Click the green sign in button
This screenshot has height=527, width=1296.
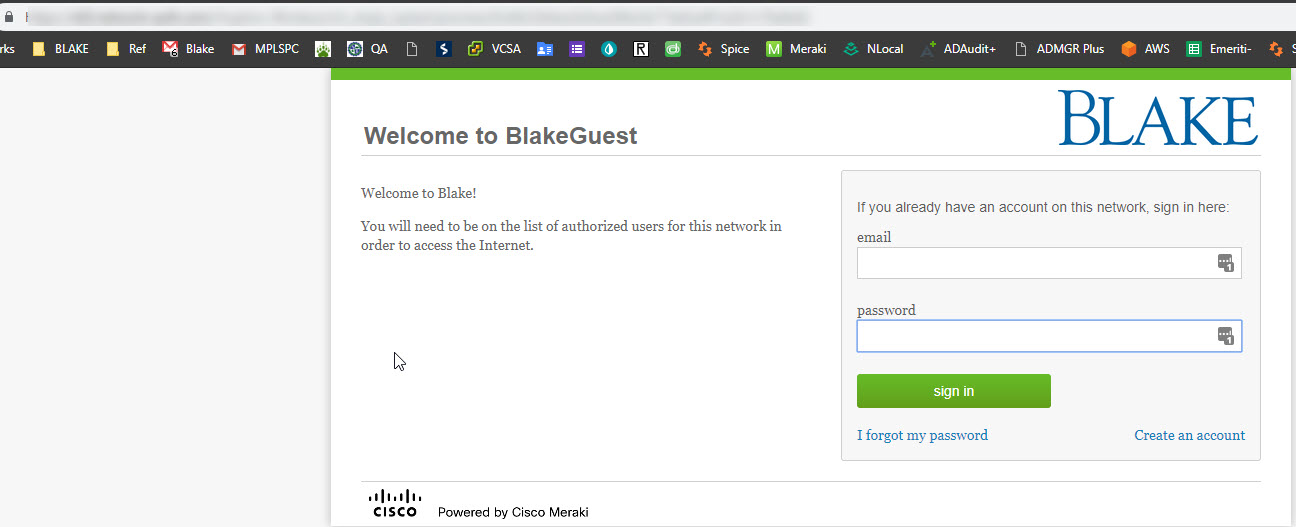[954, 391]
